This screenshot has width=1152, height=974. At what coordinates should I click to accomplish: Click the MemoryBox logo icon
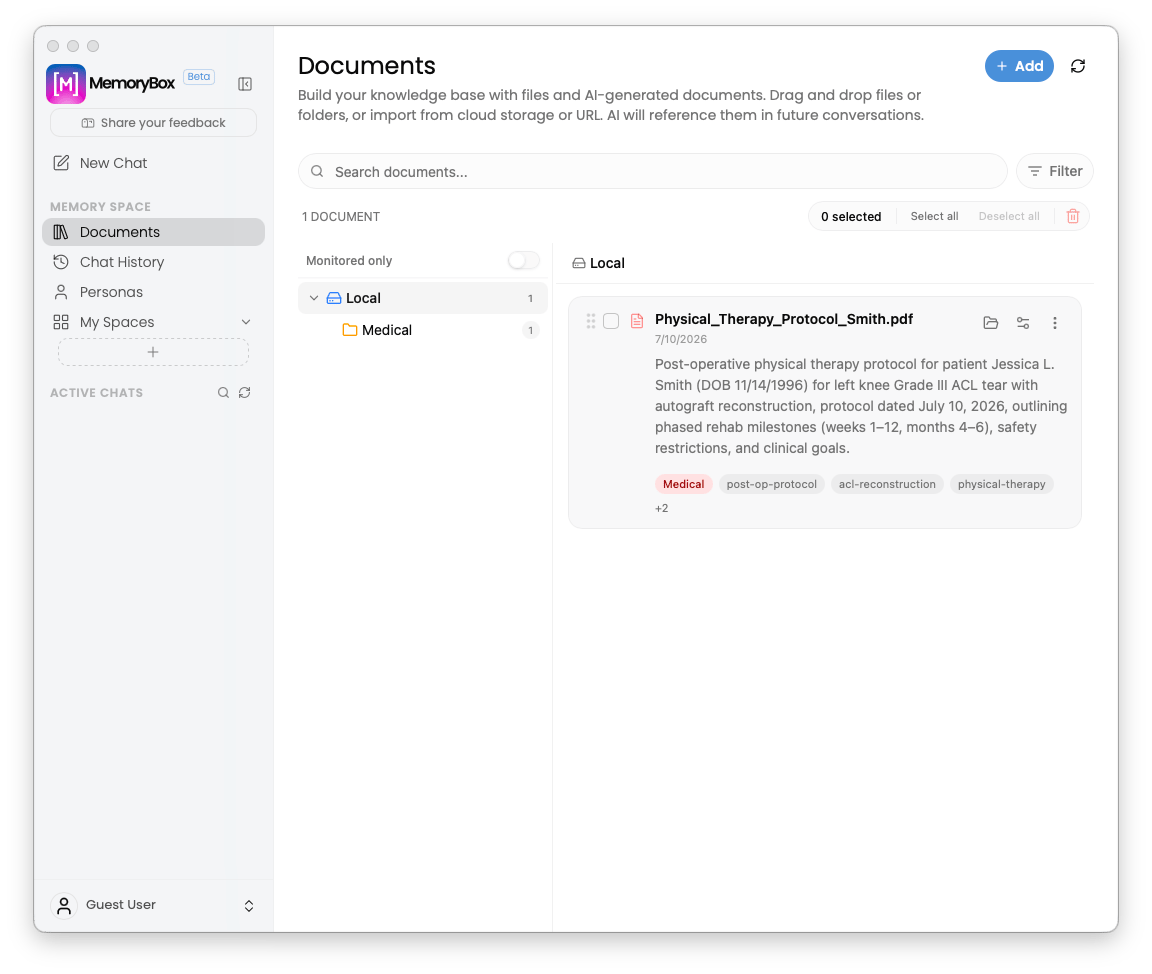65,84
